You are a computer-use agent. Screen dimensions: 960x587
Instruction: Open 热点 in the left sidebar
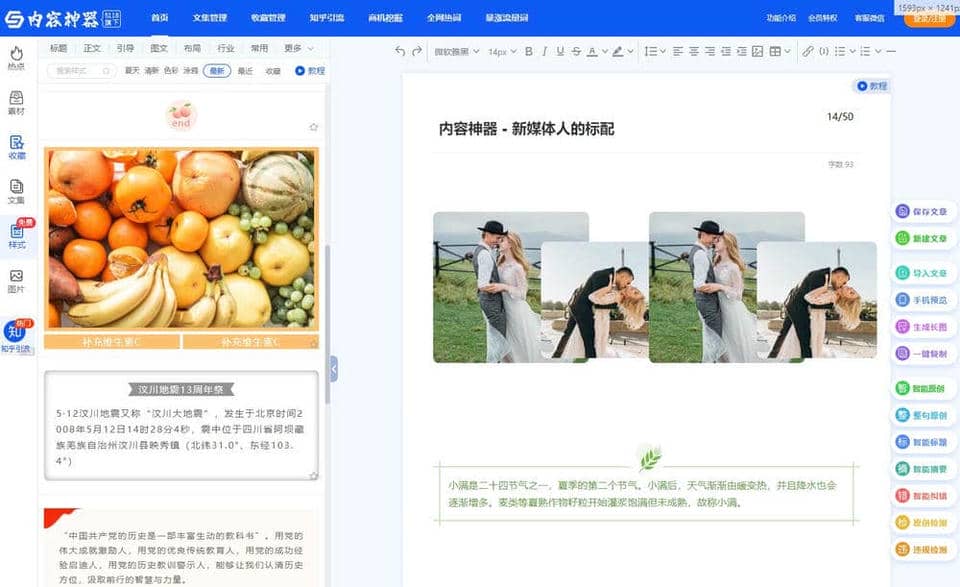pyautogui.click(x=16, y=58)
